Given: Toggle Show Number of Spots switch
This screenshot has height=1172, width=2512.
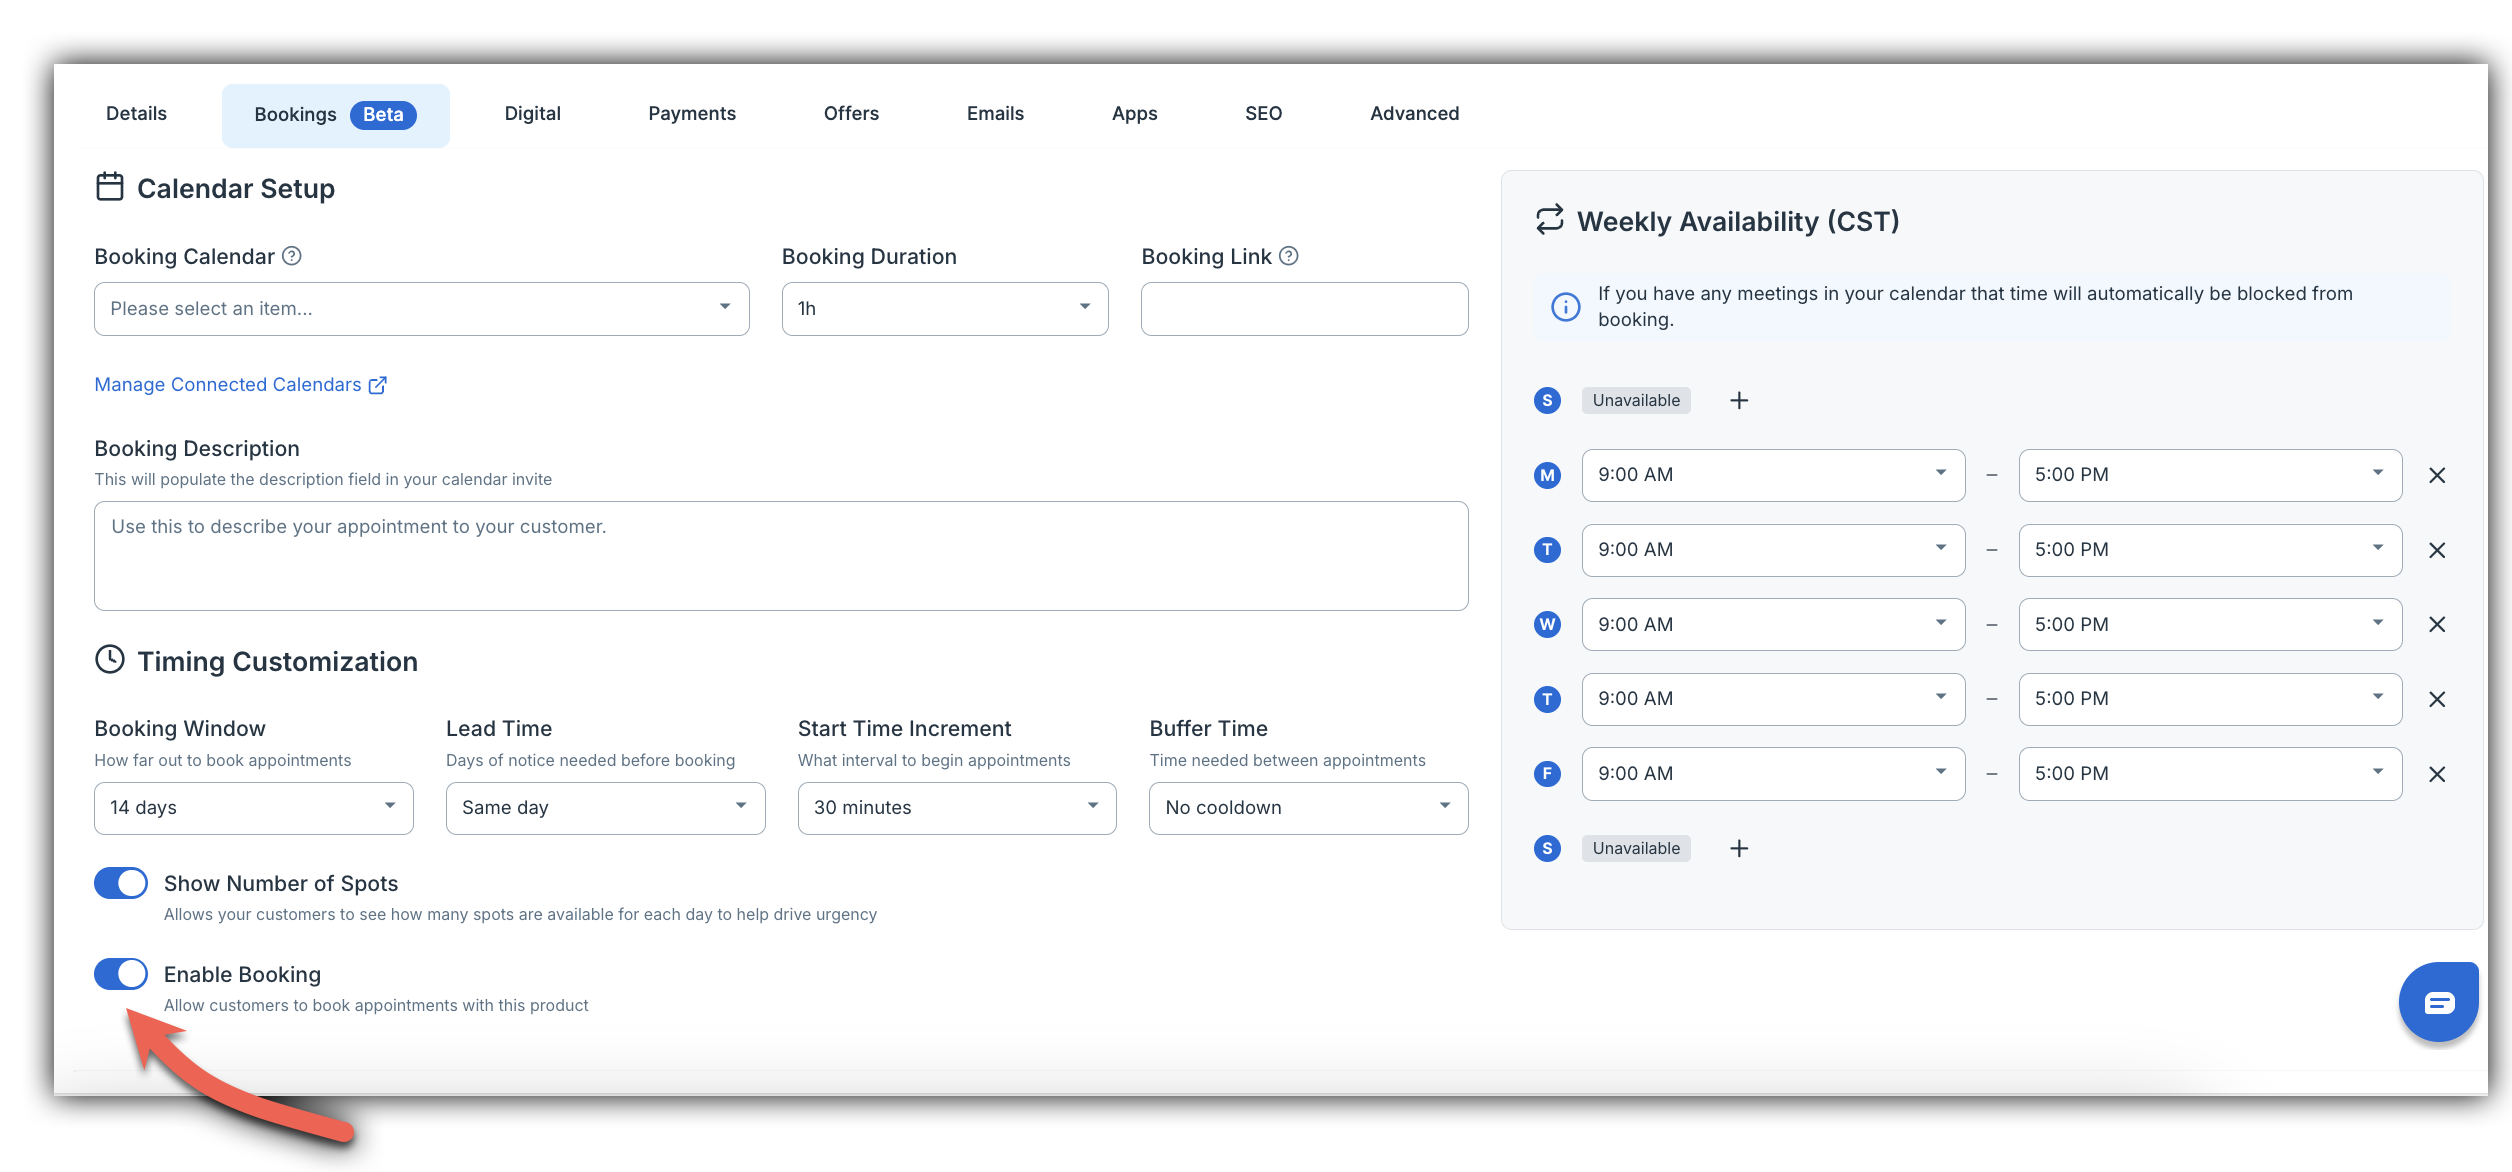Looking at the screenshot, I should 121,883.
